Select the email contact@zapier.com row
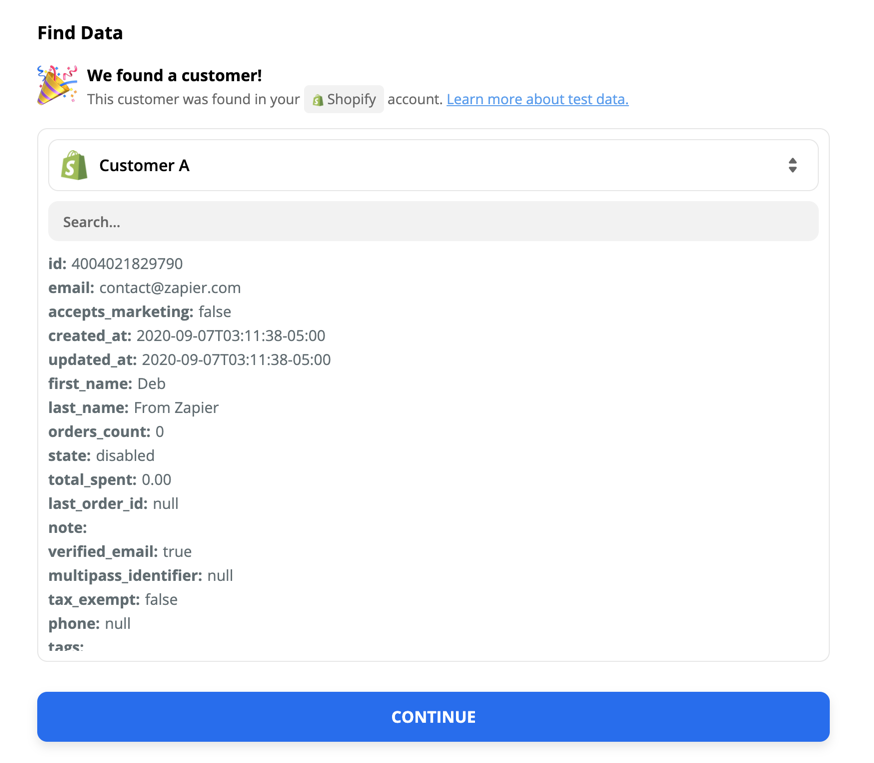Screen dimensions: 874x763 (x=144, y=288)
